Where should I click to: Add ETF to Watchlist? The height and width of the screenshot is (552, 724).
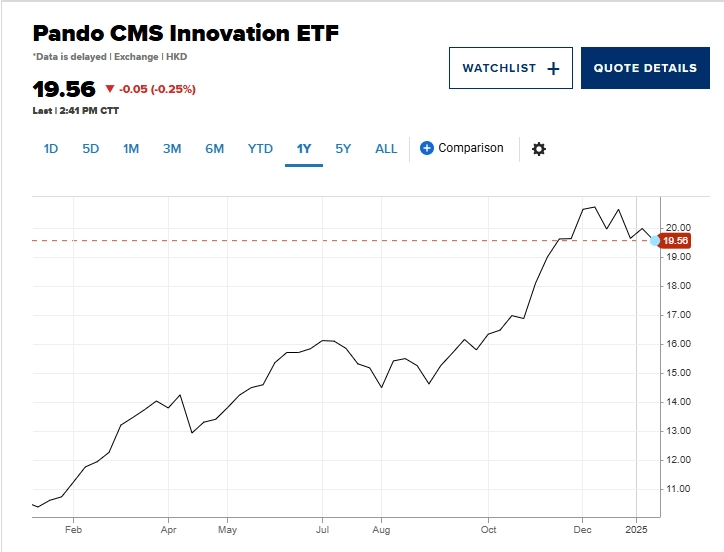click(x=510, y=68)
